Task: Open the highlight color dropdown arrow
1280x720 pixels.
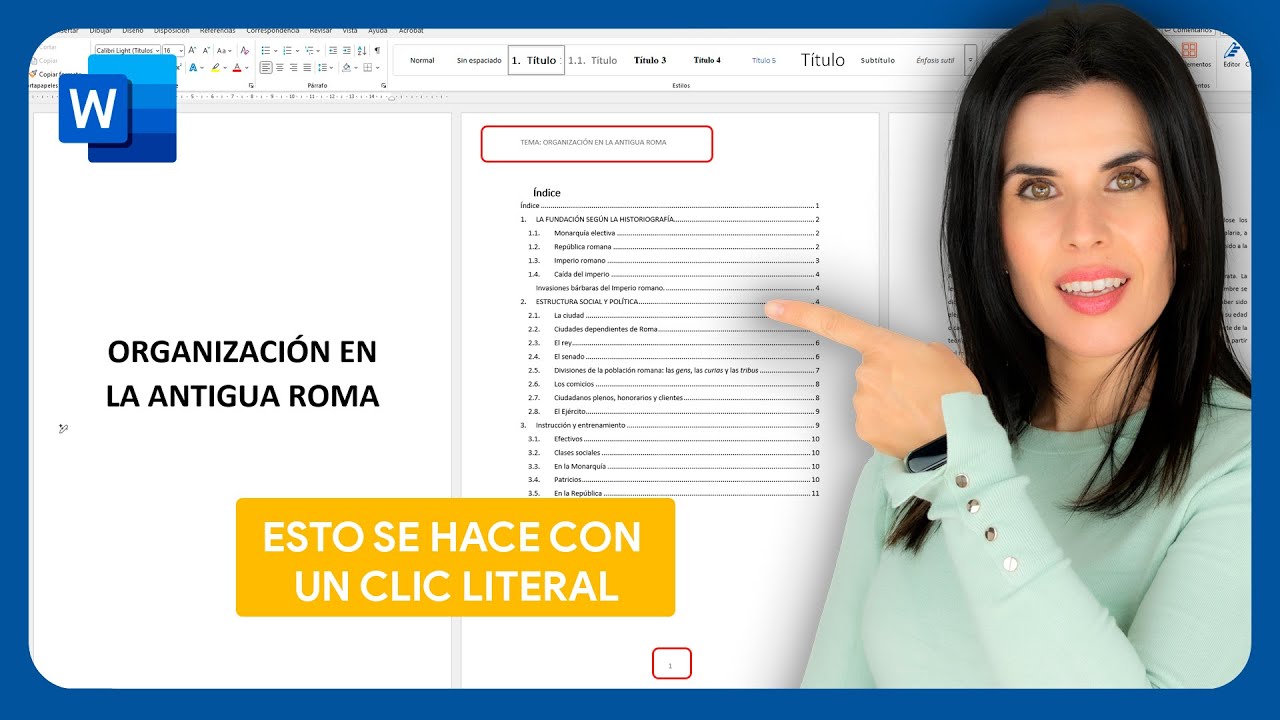Action: pos(225,67)
